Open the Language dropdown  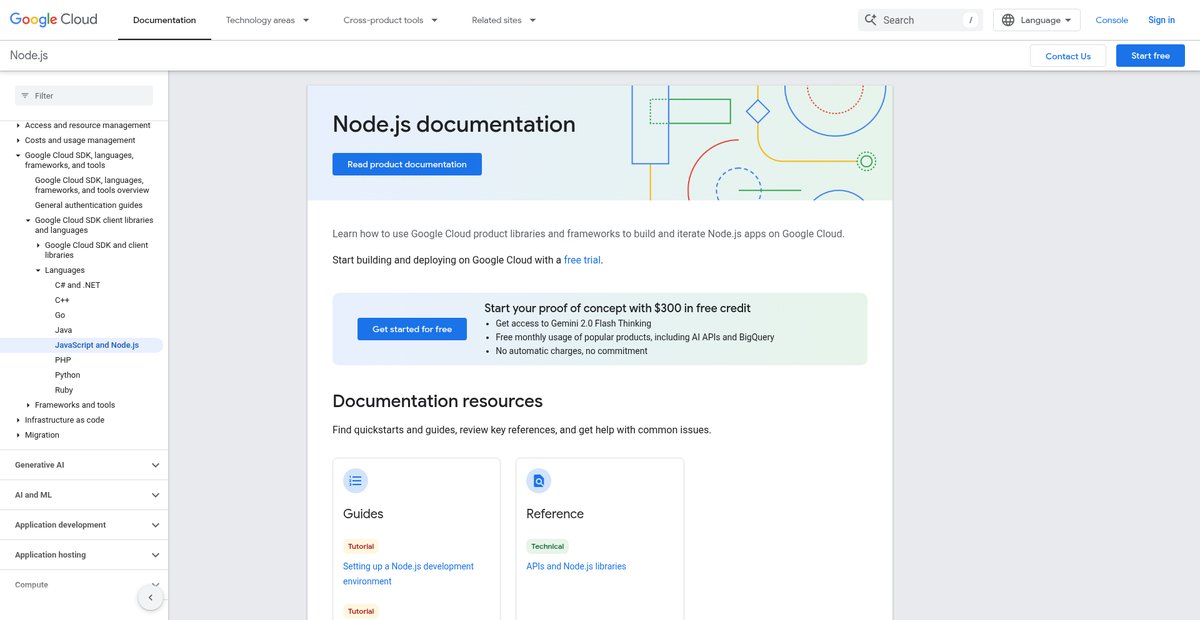pyautogui.click(x=1036, y=20)
